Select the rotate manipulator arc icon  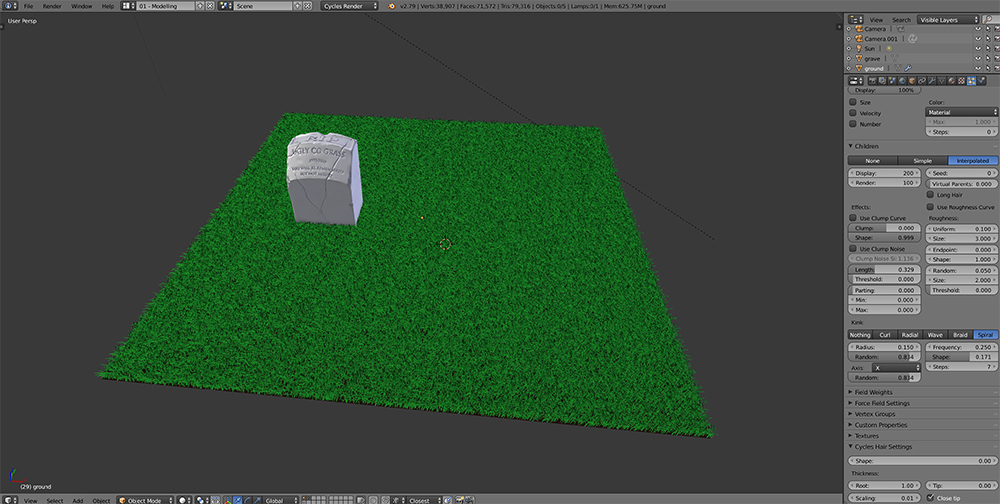(247, 500)
